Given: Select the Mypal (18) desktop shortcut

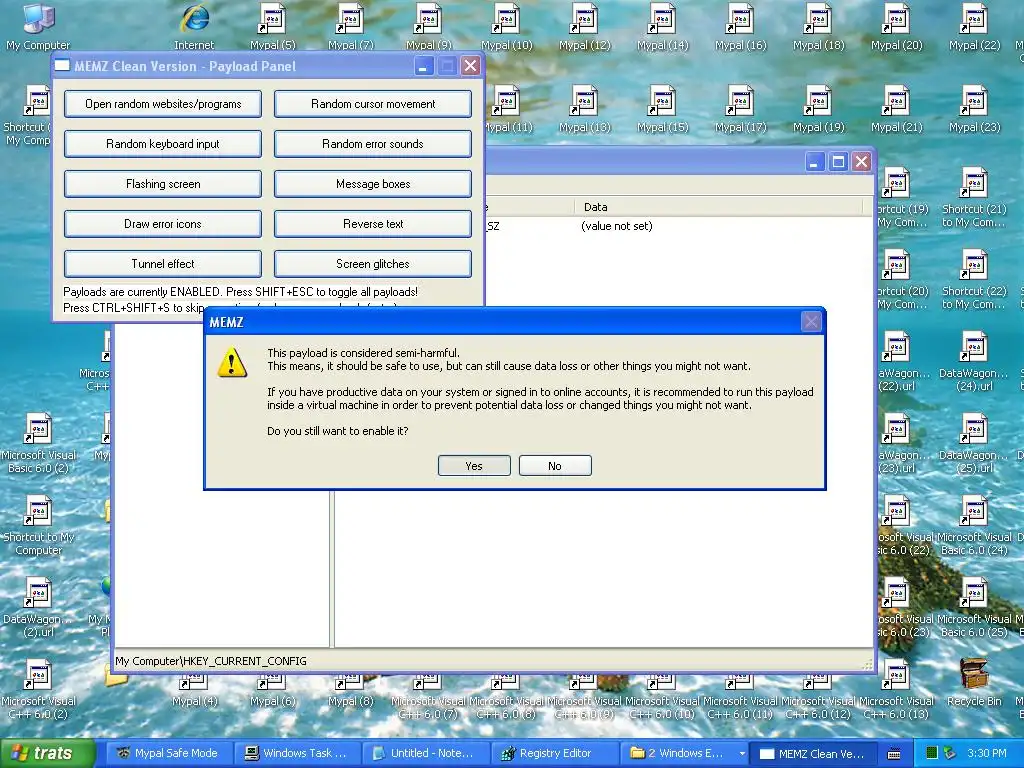Looking at the screenshot, I should [818, 27].
